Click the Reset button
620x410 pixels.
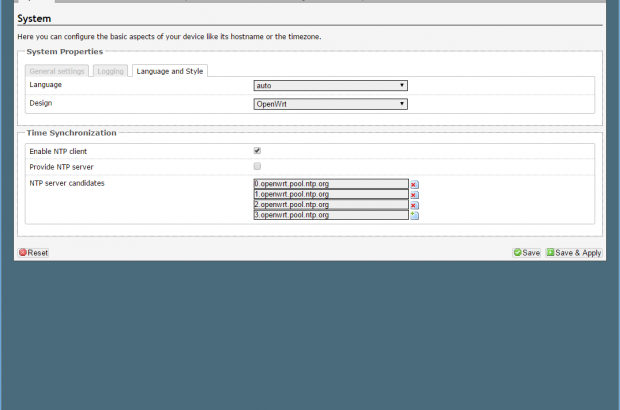(33, 253)
